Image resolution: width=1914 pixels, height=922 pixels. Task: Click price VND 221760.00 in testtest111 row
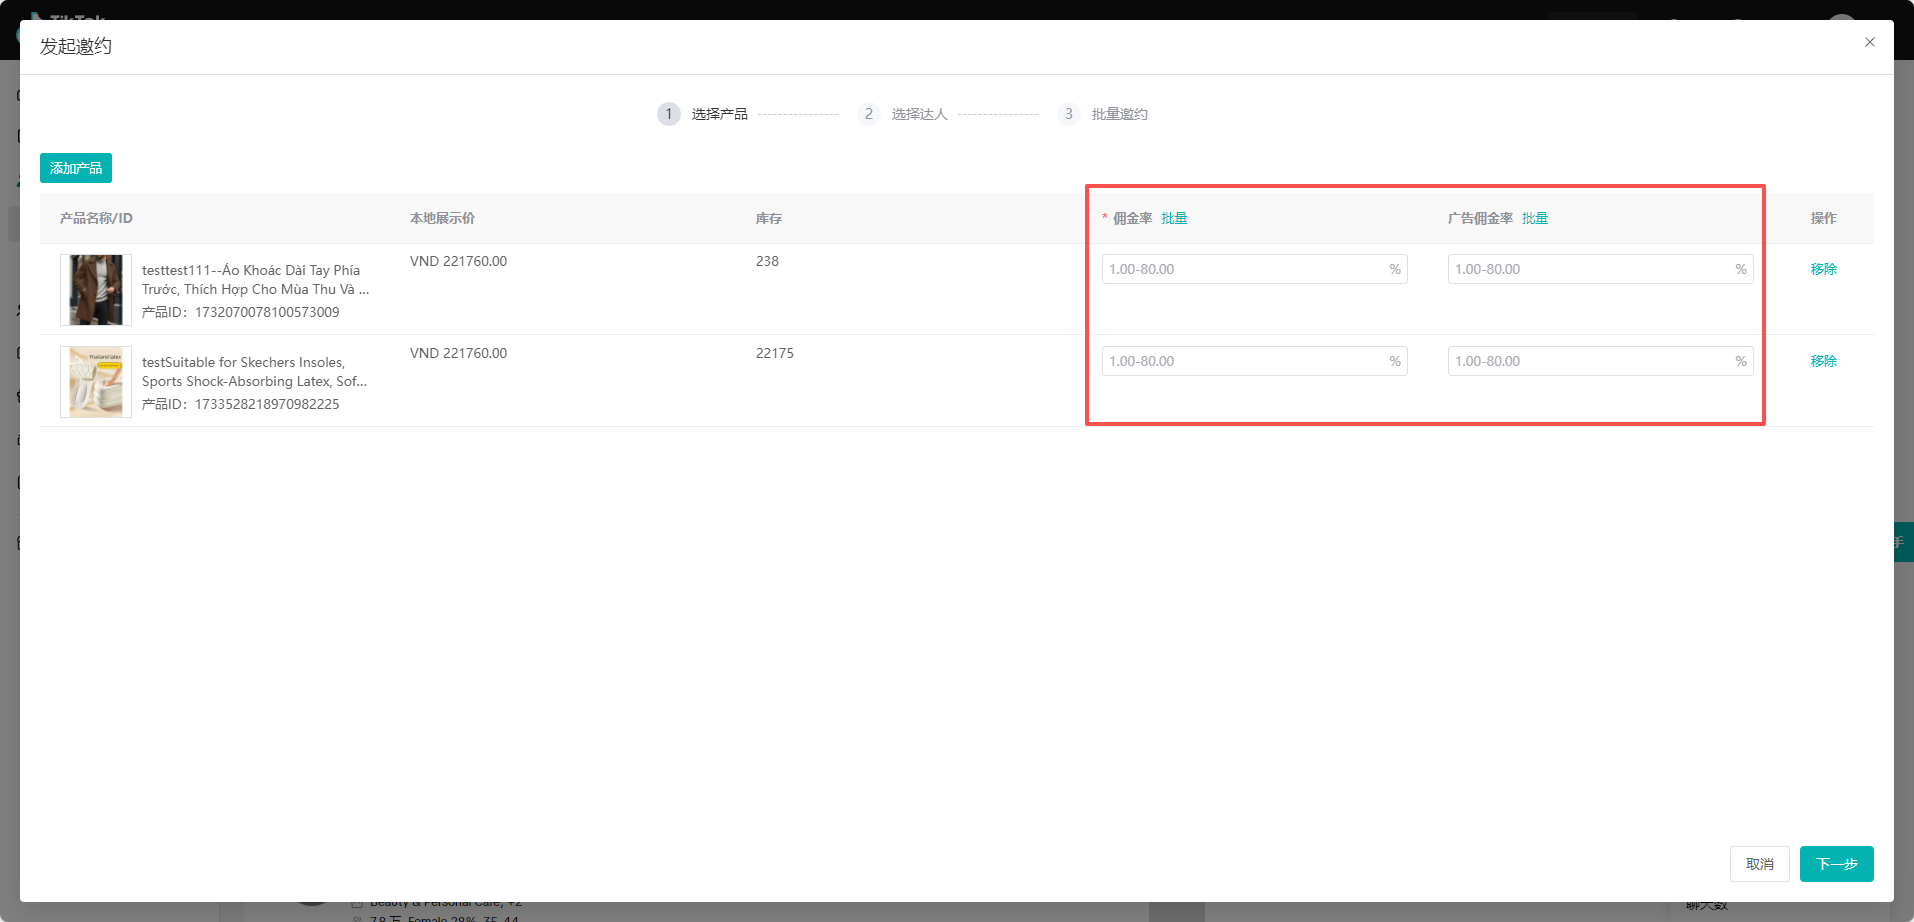click(x=458, y=261)
